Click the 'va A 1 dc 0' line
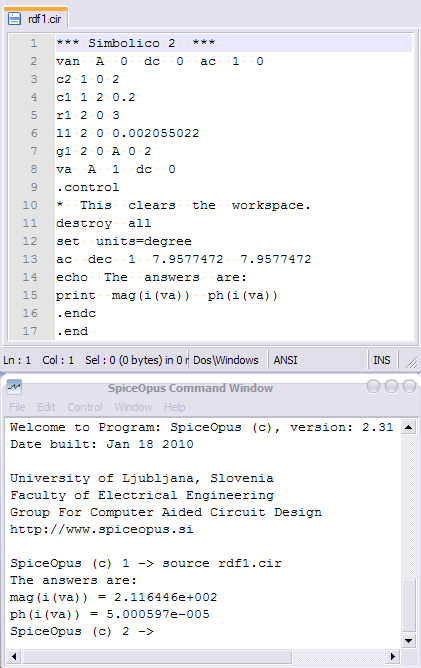Screen dimensions: 421x668 [115, 169]
